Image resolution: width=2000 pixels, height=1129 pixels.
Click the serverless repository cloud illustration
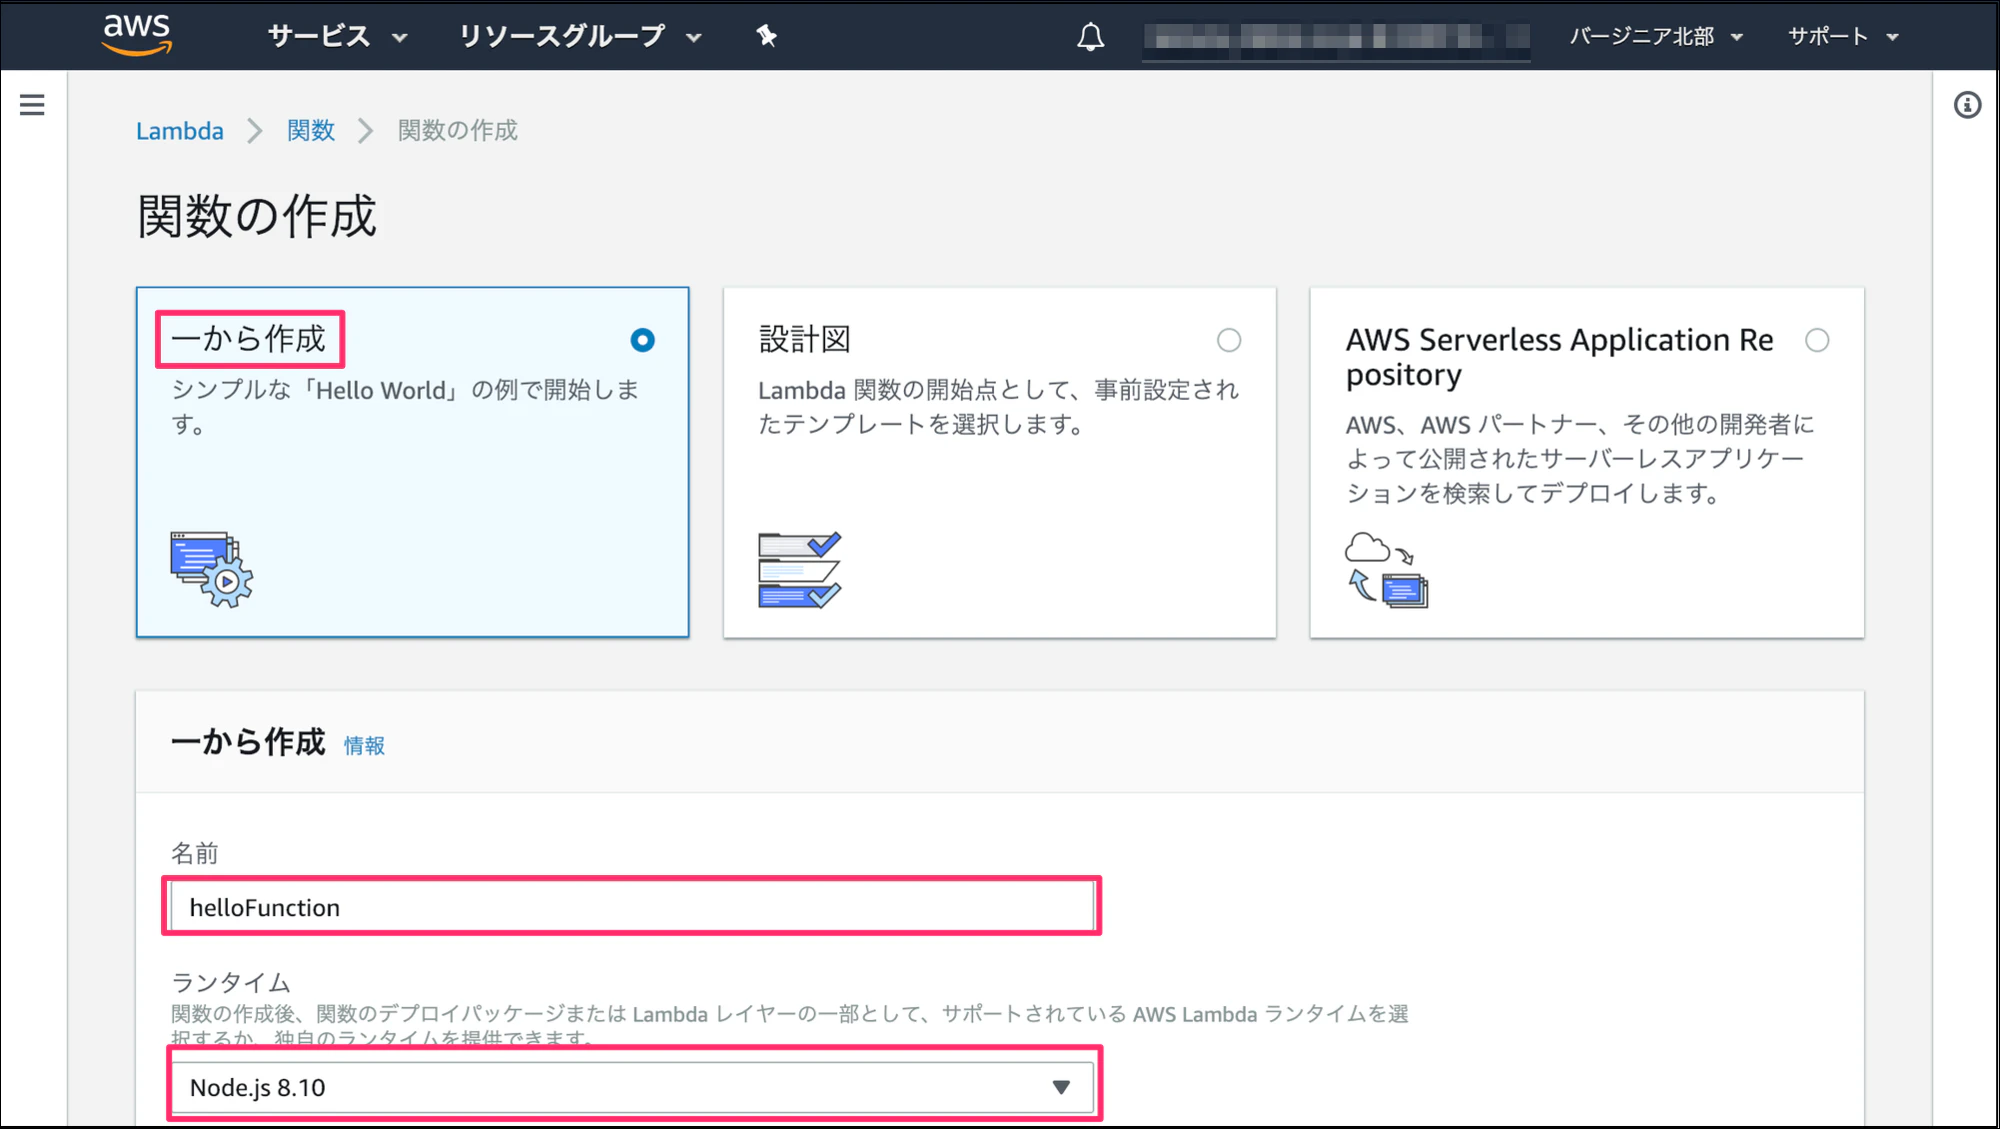pyautogui.click(x=1386, y=570)
